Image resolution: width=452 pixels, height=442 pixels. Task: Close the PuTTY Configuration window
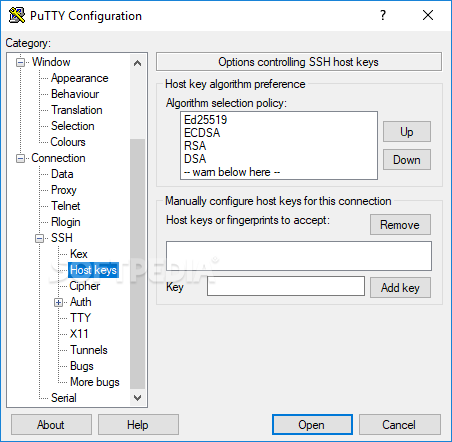(x=428, y=15)
